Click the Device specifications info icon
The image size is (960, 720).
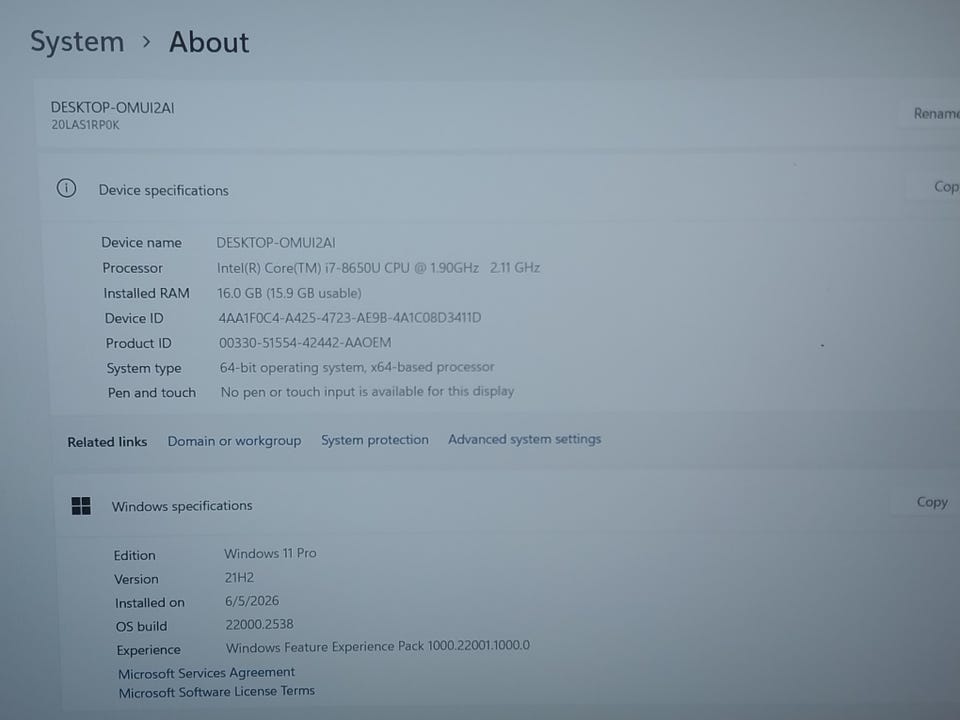point(66,188)
